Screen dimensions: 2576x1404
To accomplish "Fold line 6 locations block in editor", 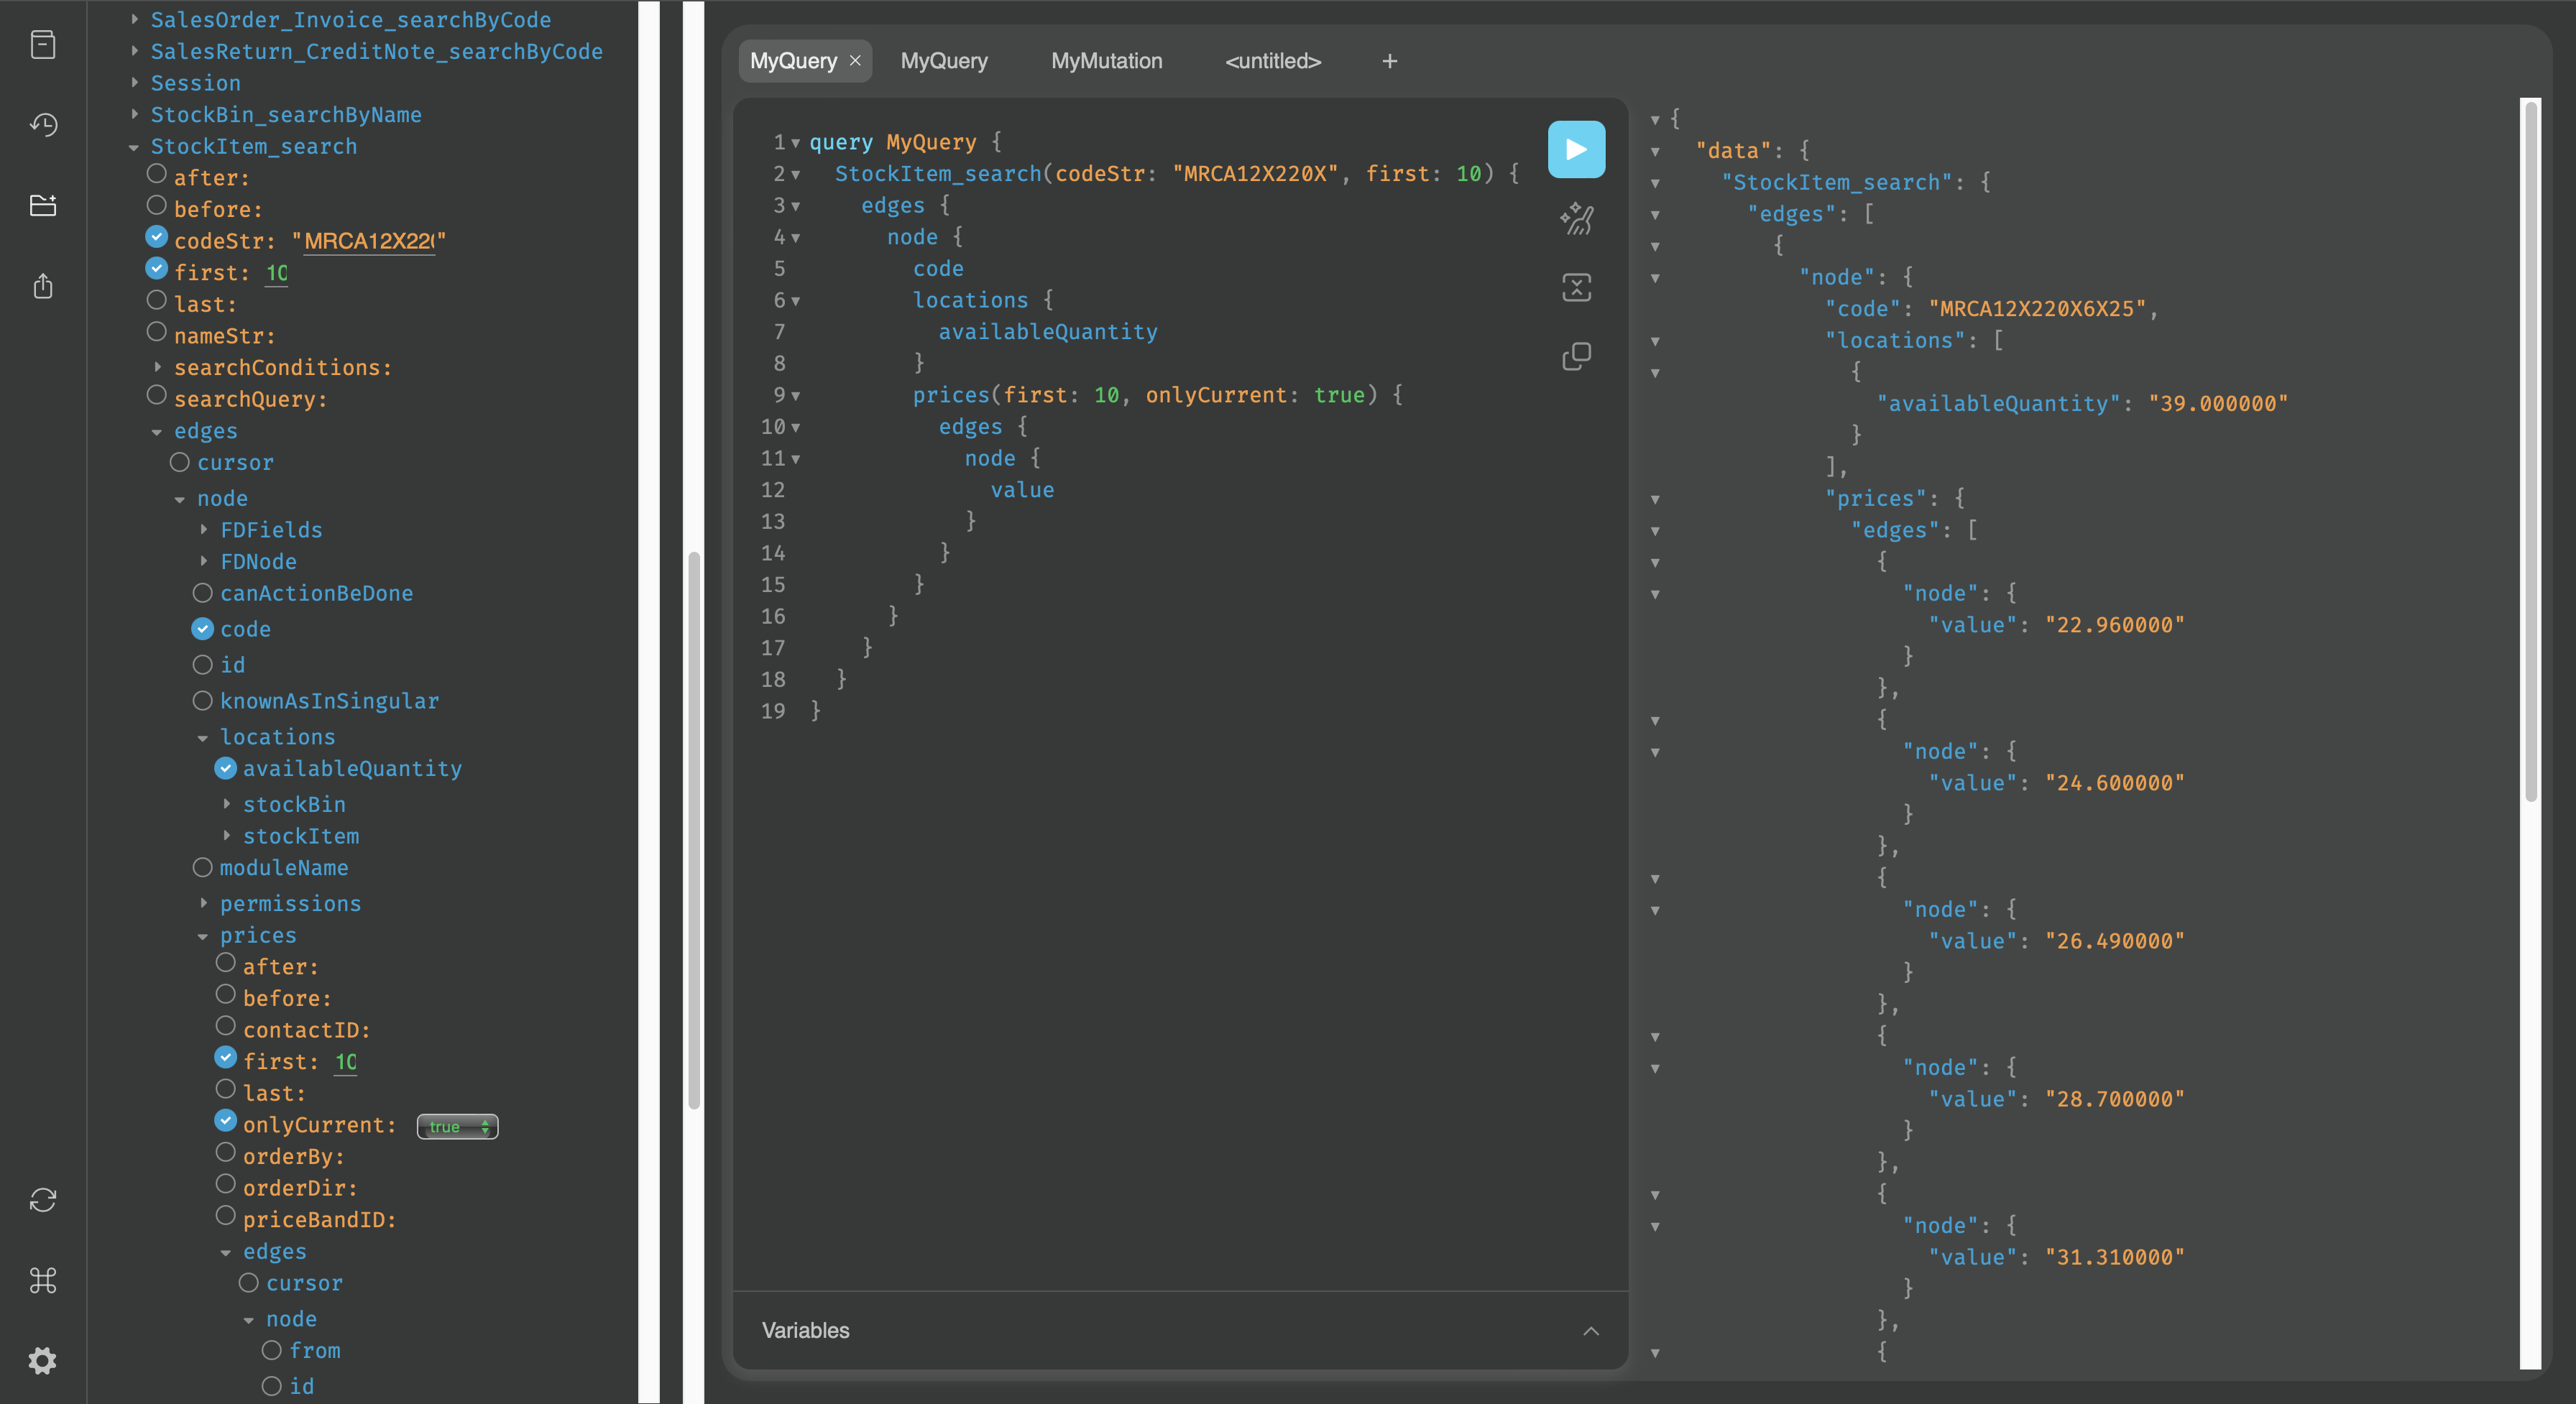I will 796,301.
